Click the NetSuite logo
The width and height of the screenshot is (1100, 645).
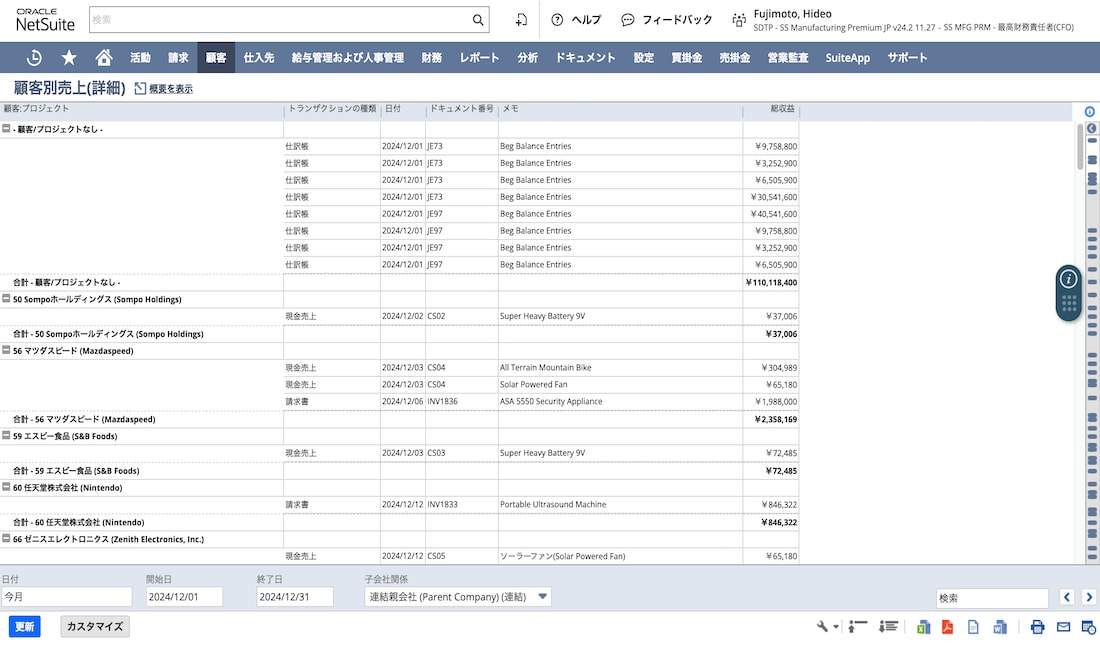(x=45, y=20)
